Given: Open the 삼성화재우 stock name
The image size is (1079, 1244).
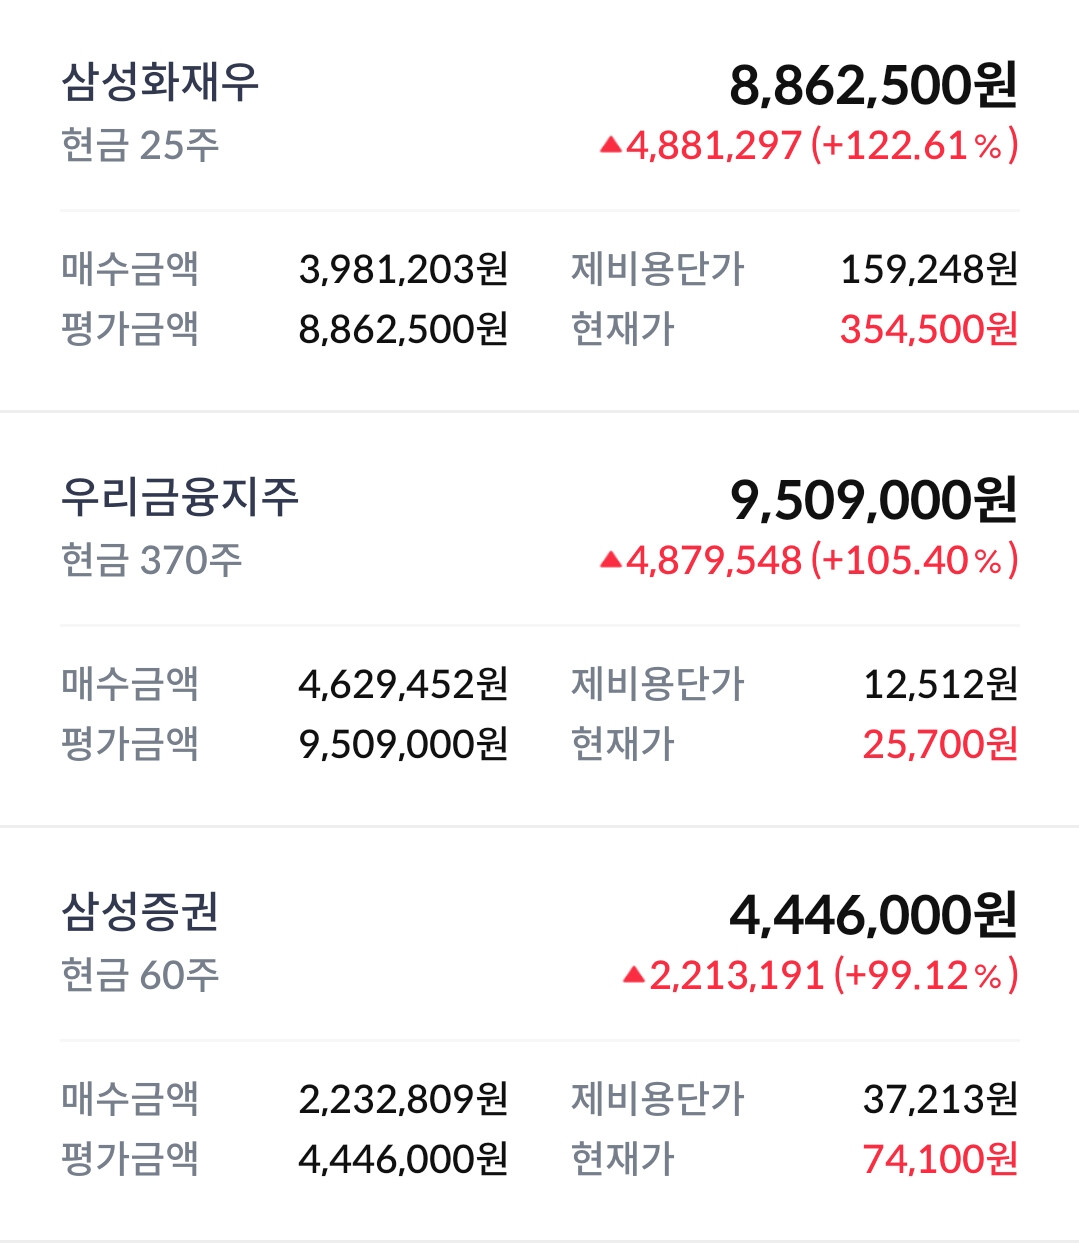Looking at the screenshot, I should point(160,82).
